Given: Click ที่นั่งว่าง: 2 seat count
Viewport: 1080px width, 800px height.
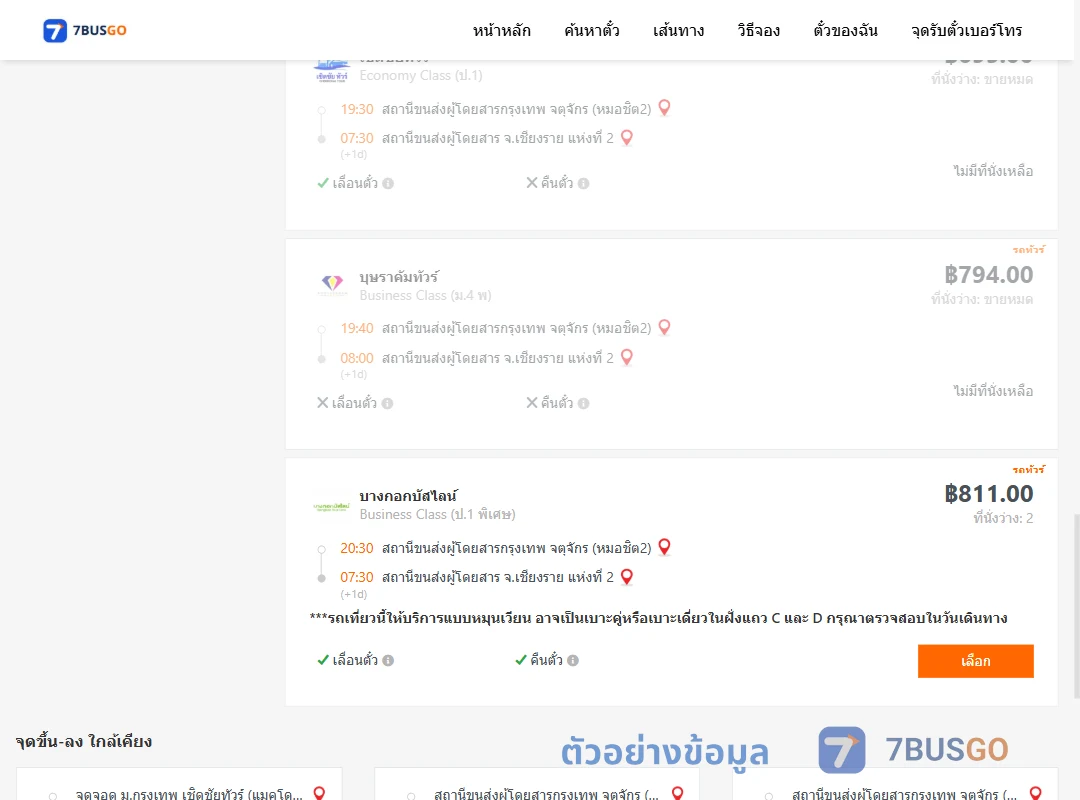Looking at the screenshot, I should click(1003, 518).
